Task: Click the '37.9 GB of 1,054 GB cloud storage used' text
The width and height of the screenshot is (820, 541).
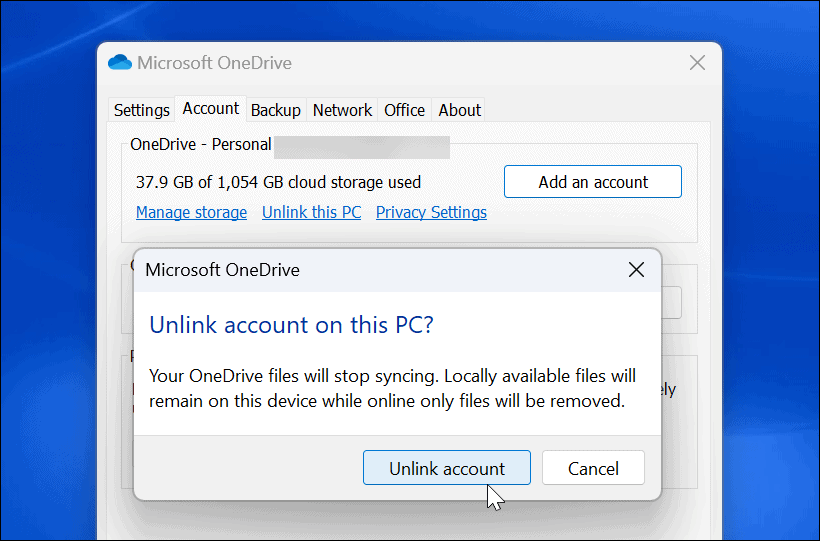Action: pos(278,182)
